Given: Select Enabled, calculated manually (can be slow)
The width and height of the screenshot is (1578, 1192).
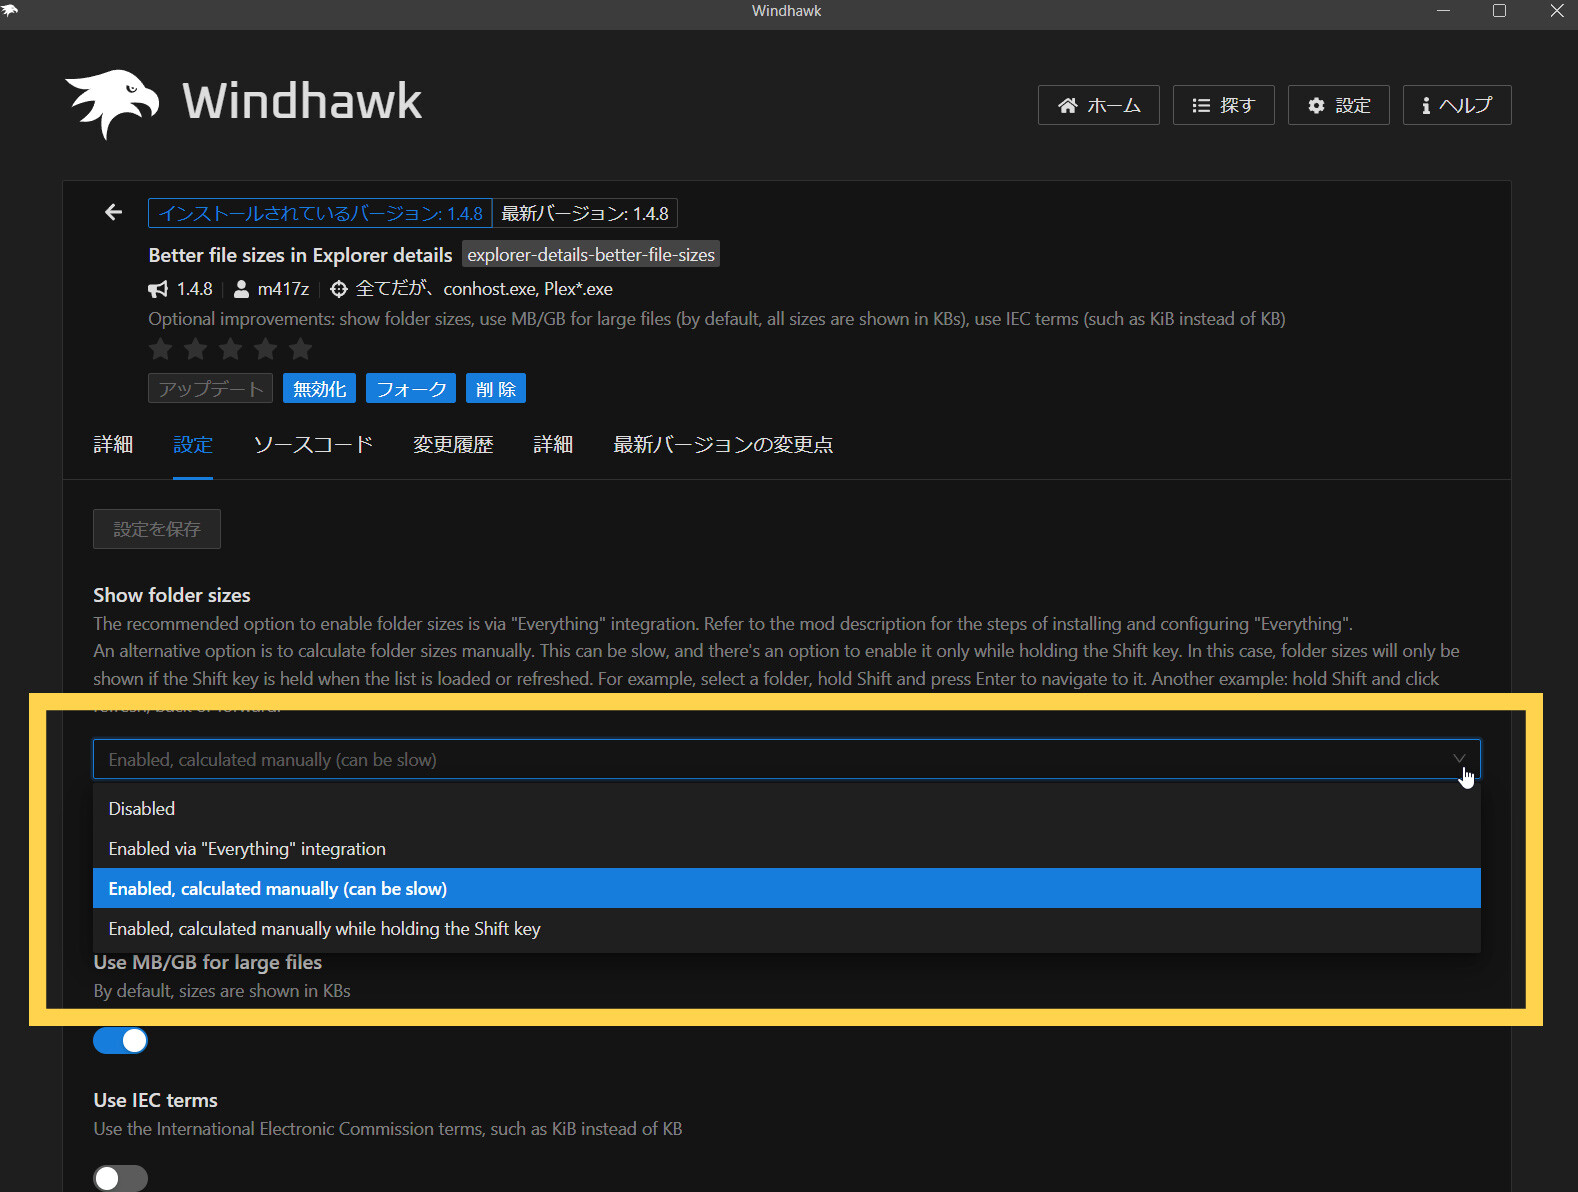Looking at the screenshot, I should coord(786,888).
